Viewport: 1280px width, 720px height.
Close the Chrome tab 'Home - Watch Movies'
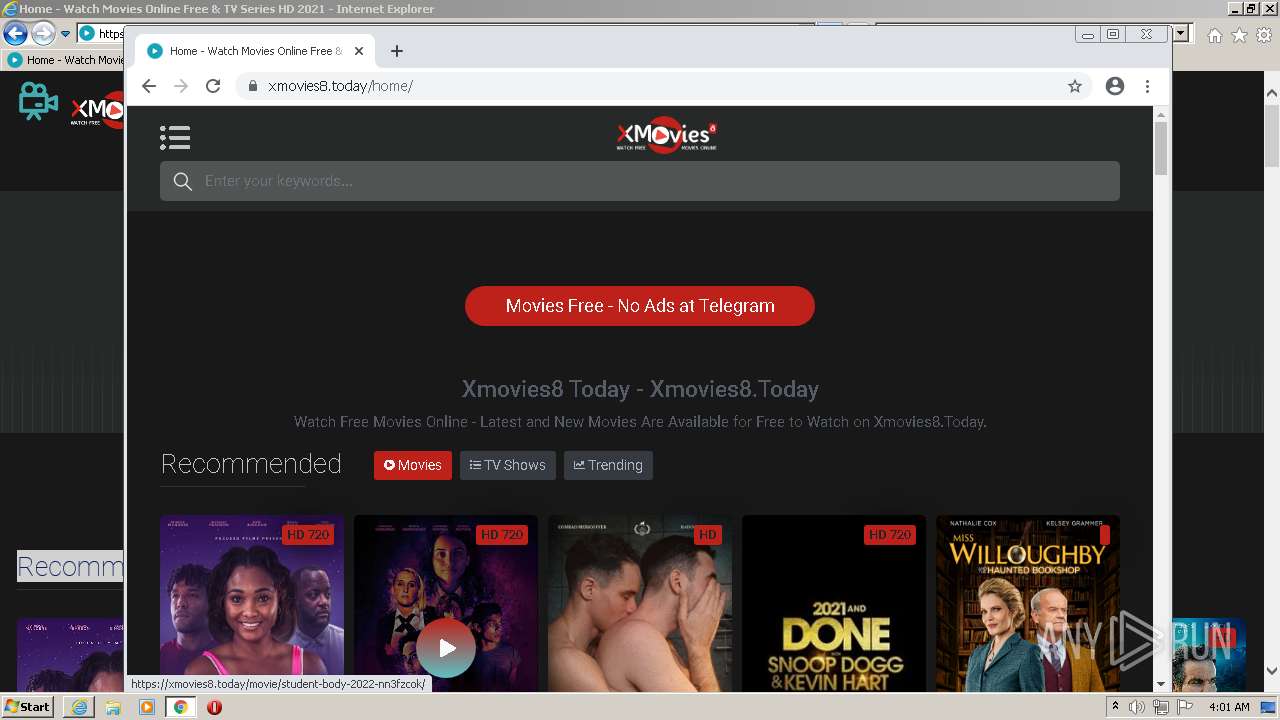coord(359,51)
